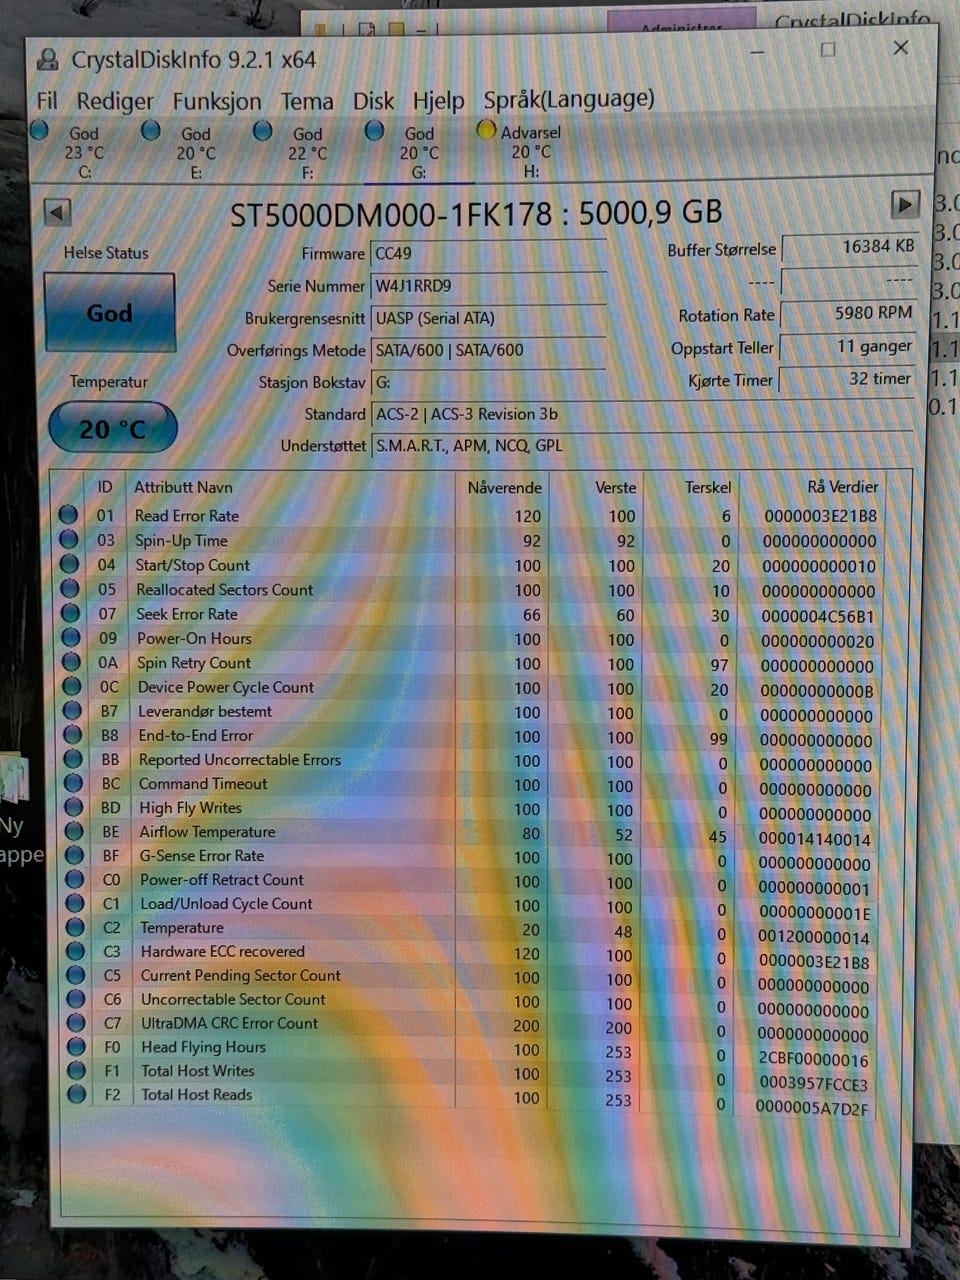Screen dimensions: 960x1280
Task: Click status dot for Spin Retry Count
Action: pyautogui.click(x=71, y=661)
